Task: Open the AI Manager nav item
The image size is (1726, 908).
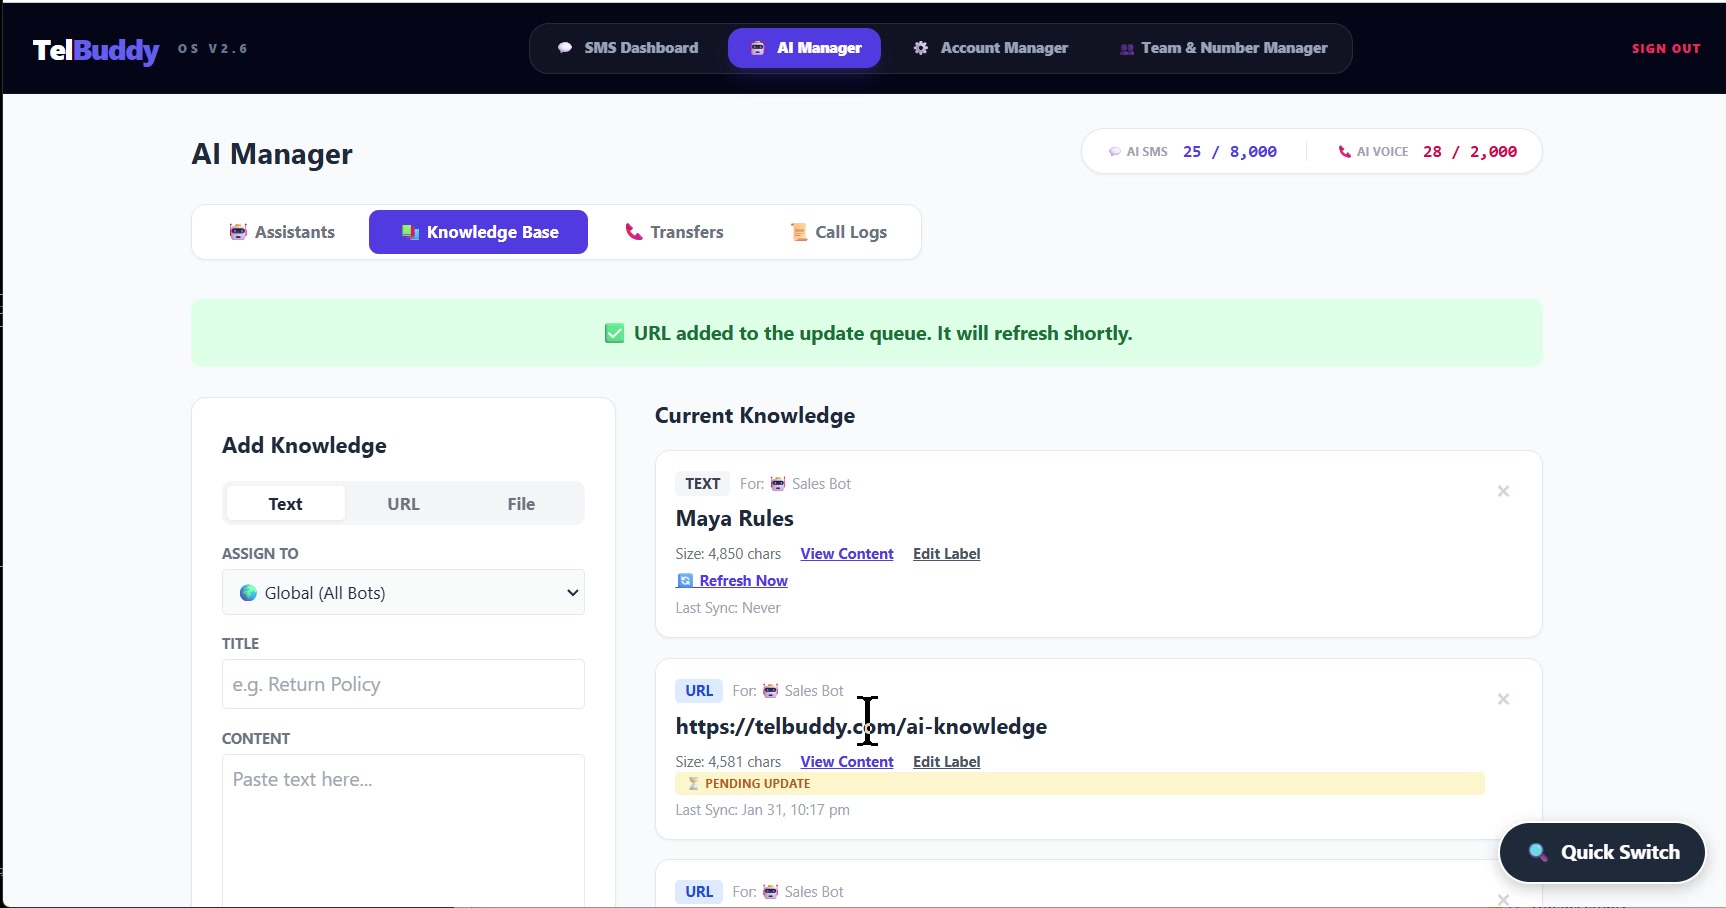Action: [x=805, y=48]
